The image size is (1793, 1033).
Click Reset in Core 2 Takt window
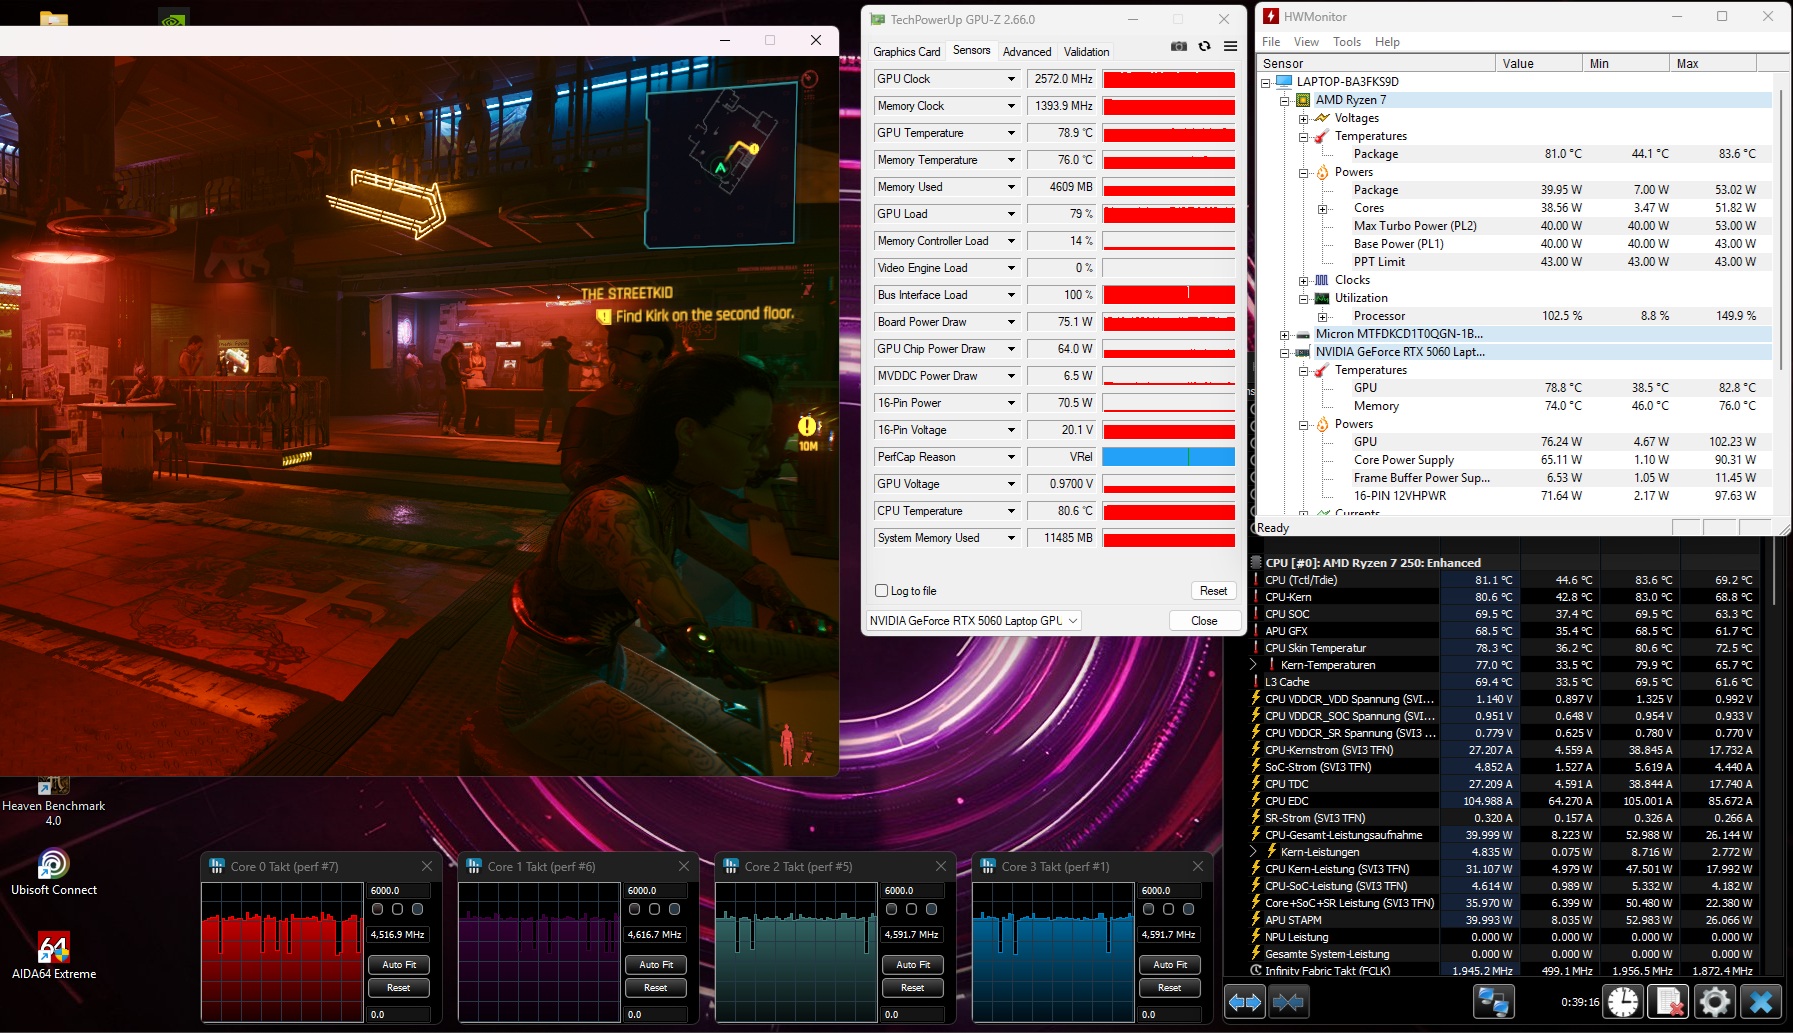(x=913, y=988)
